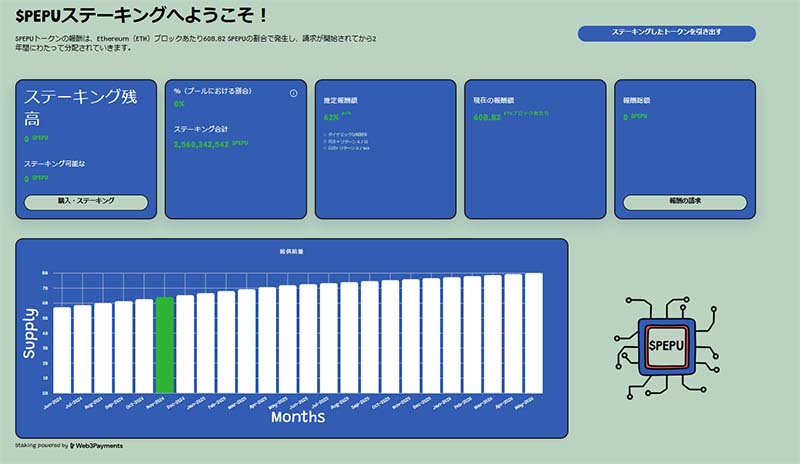Select the Jun-2024 supply bar
The width and height of the screenshot is (800, 464).
pyautogui.click(x=62, y=350)
